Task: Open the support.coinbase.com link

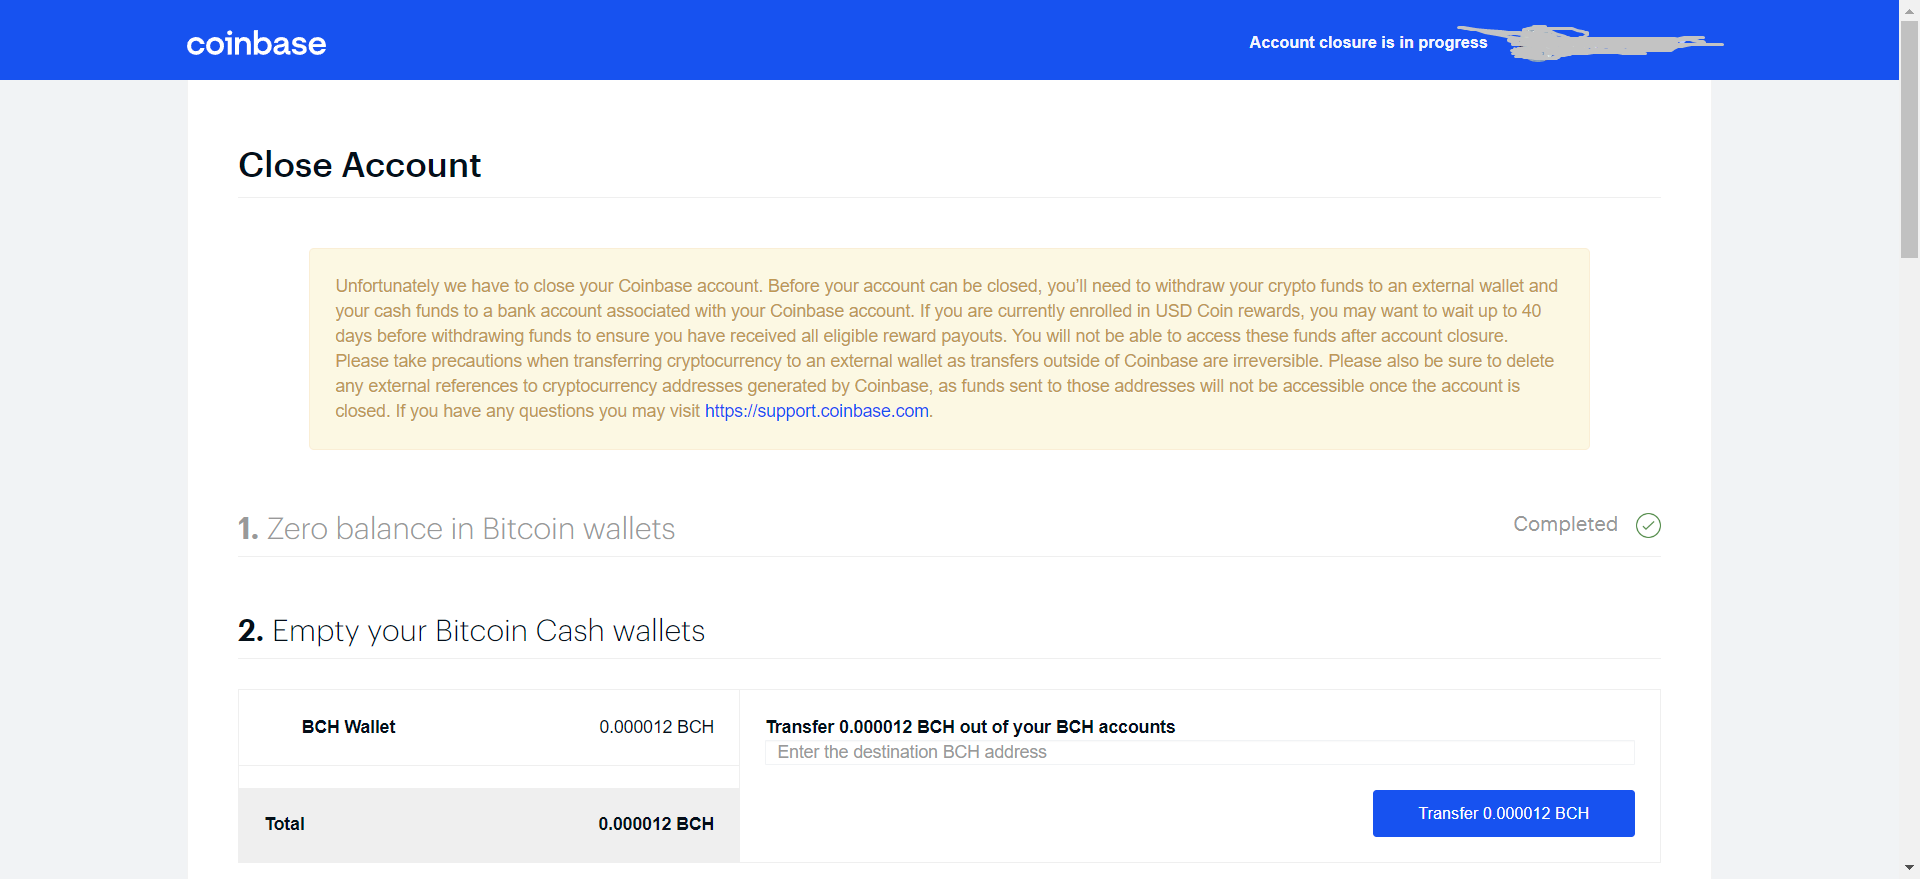Action: click(x=816, y=411)
